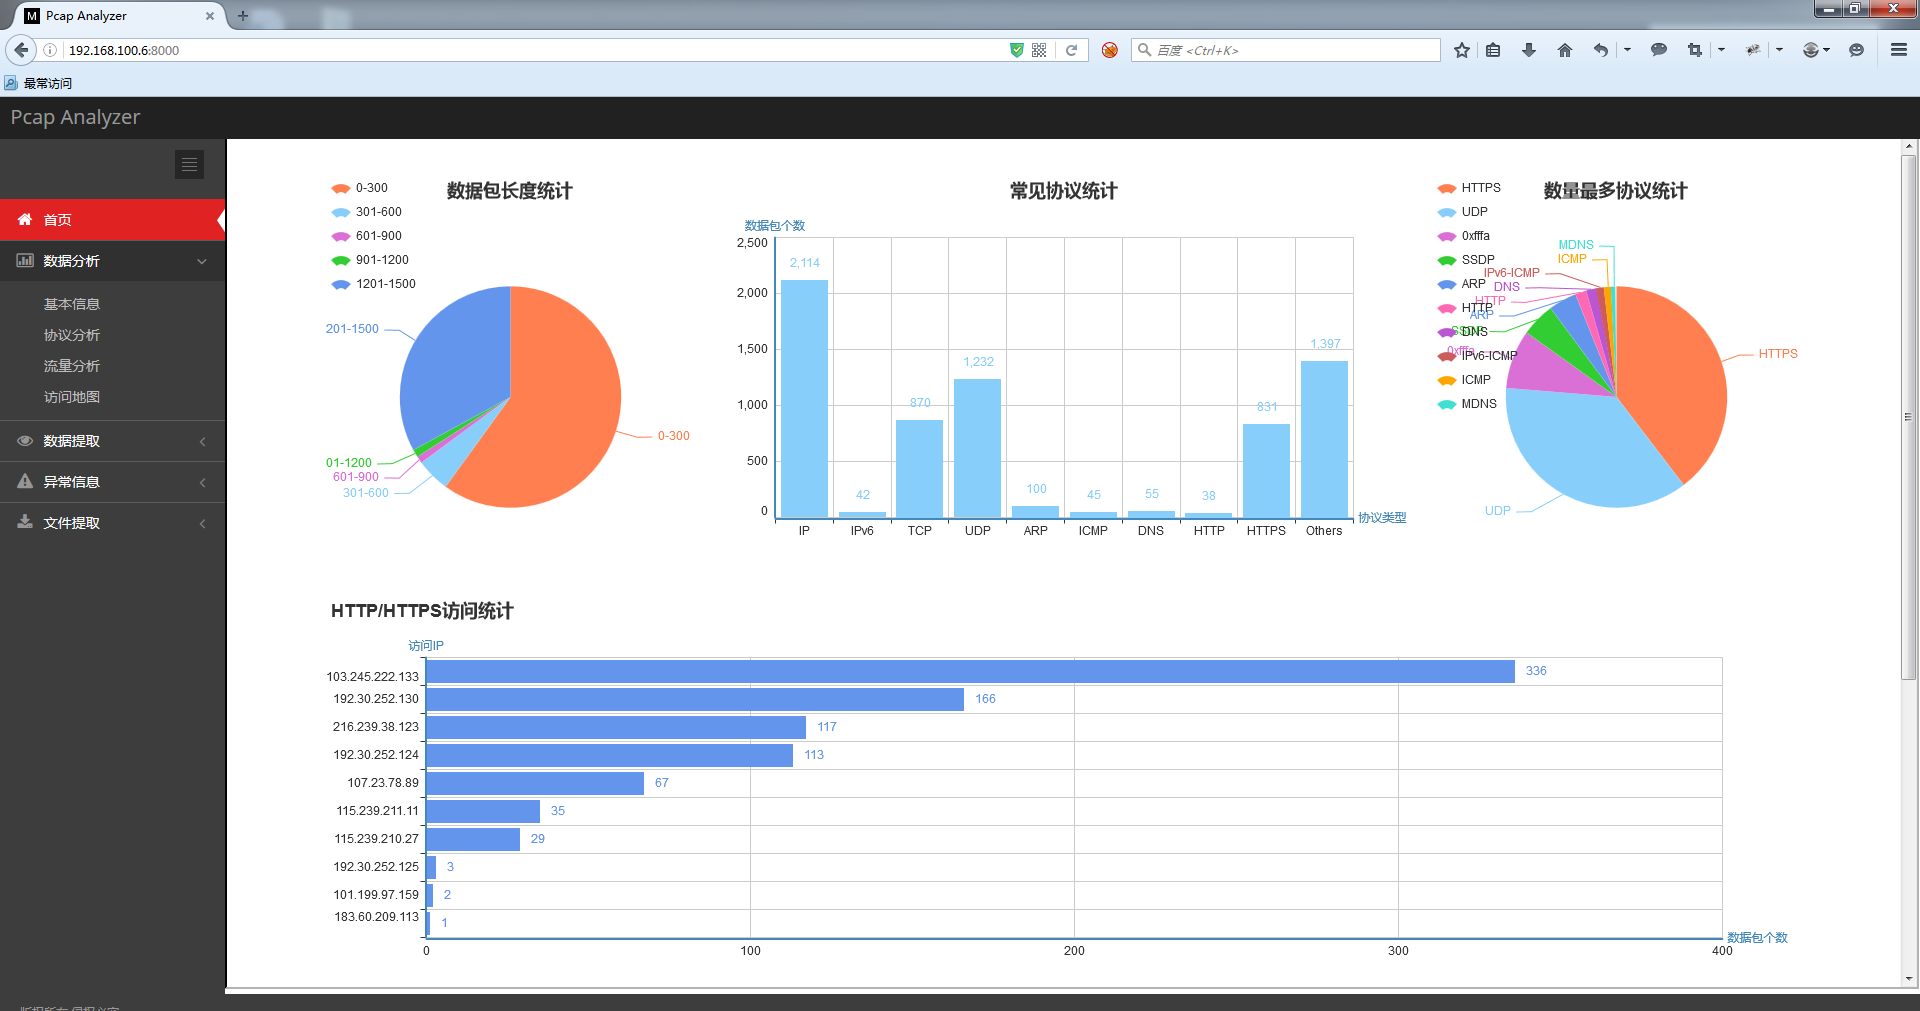Click the 数据分析 bar-chart icon
This screenshot has width=1920, height=1011.
pyautogui.click(x=25, y=261)
